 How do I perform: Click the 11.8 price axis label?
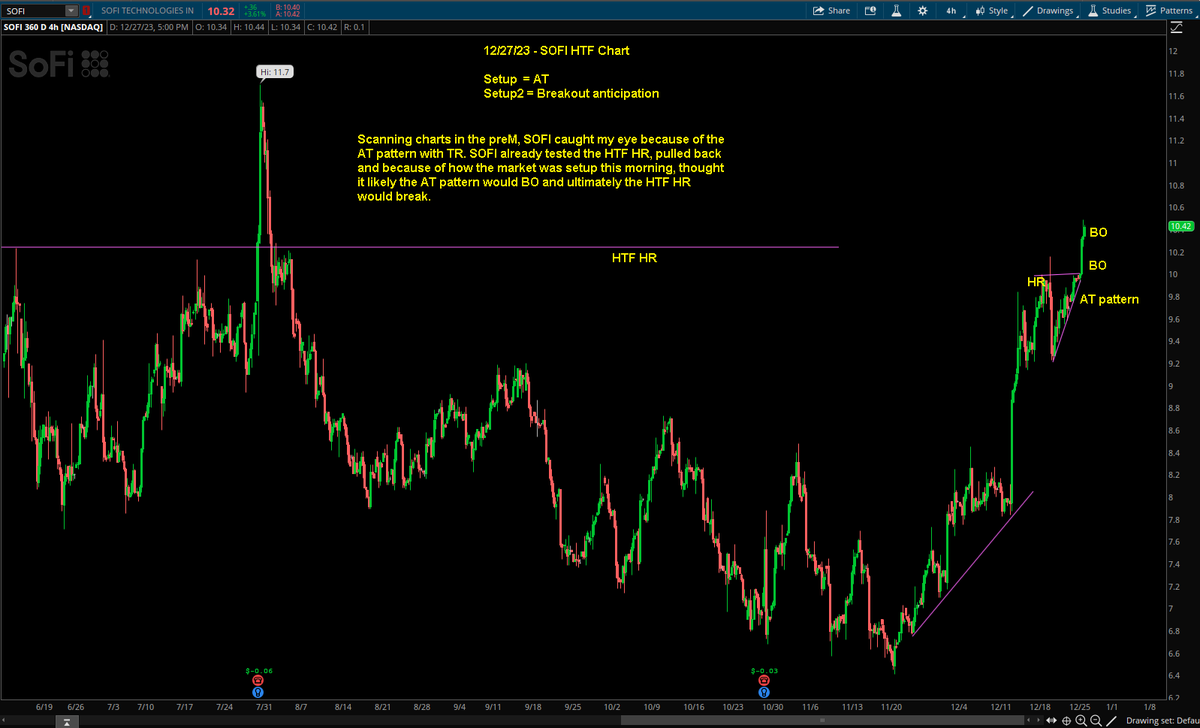(x=1176, y=73)
